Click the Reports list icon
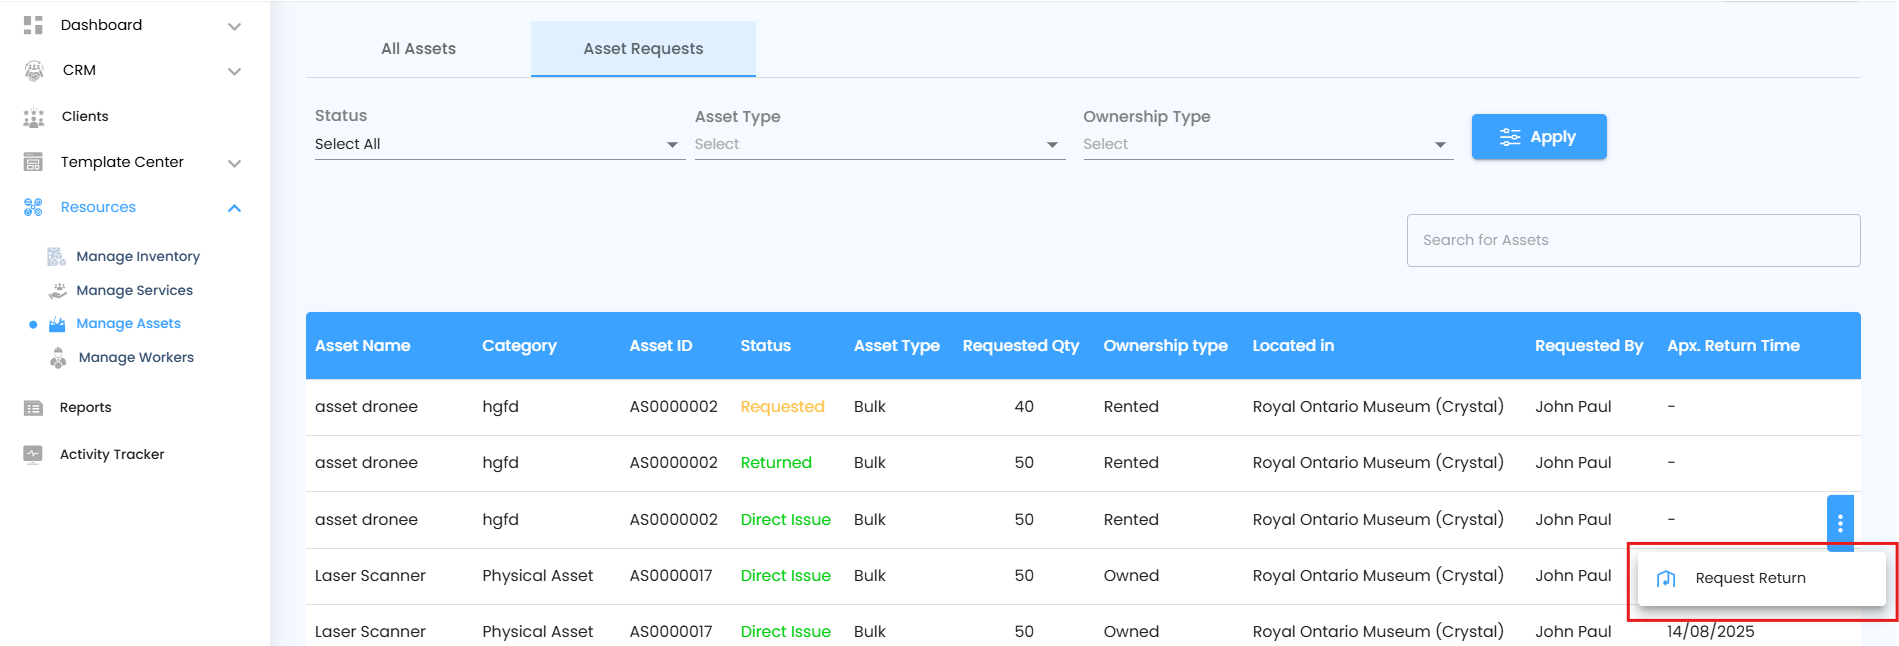This screenshot has width=1899, height=646. [33, 408]
